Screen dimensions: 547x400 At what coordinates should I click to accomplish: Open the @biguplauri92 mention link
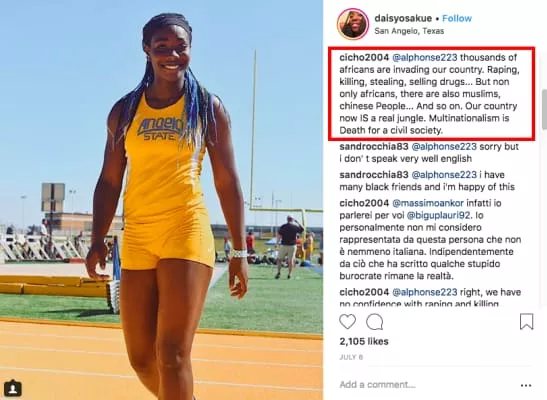[x=439, y=216]
